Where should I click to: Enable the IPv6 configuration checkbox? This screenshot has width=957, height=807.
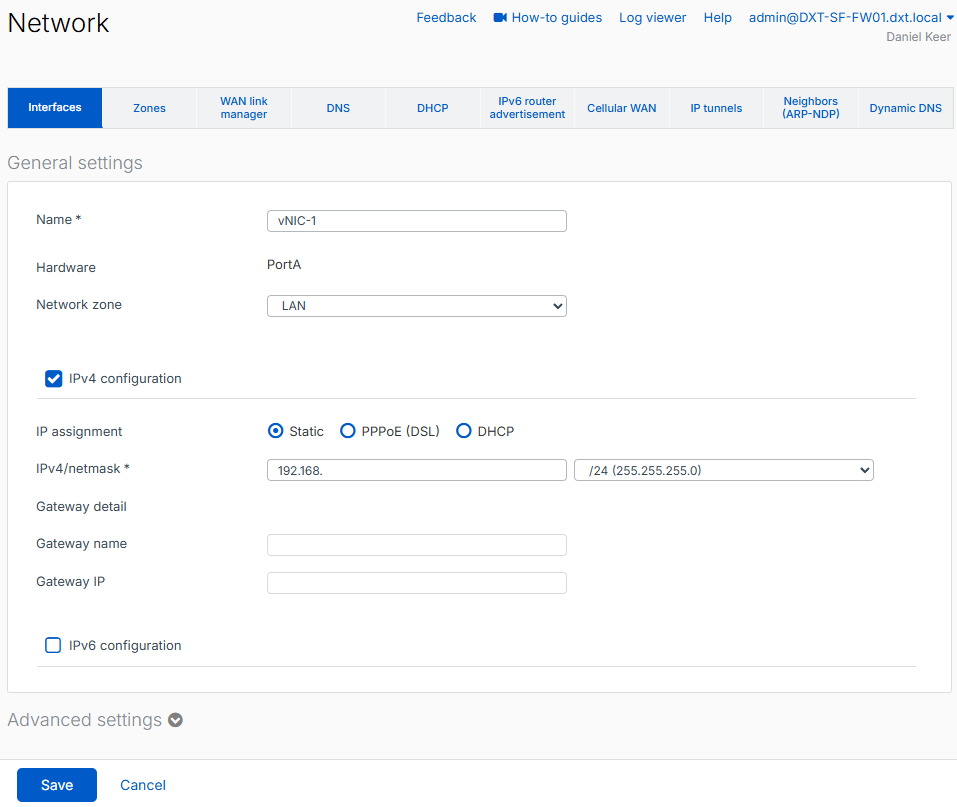pyautogui.click(x=54, y=646)
